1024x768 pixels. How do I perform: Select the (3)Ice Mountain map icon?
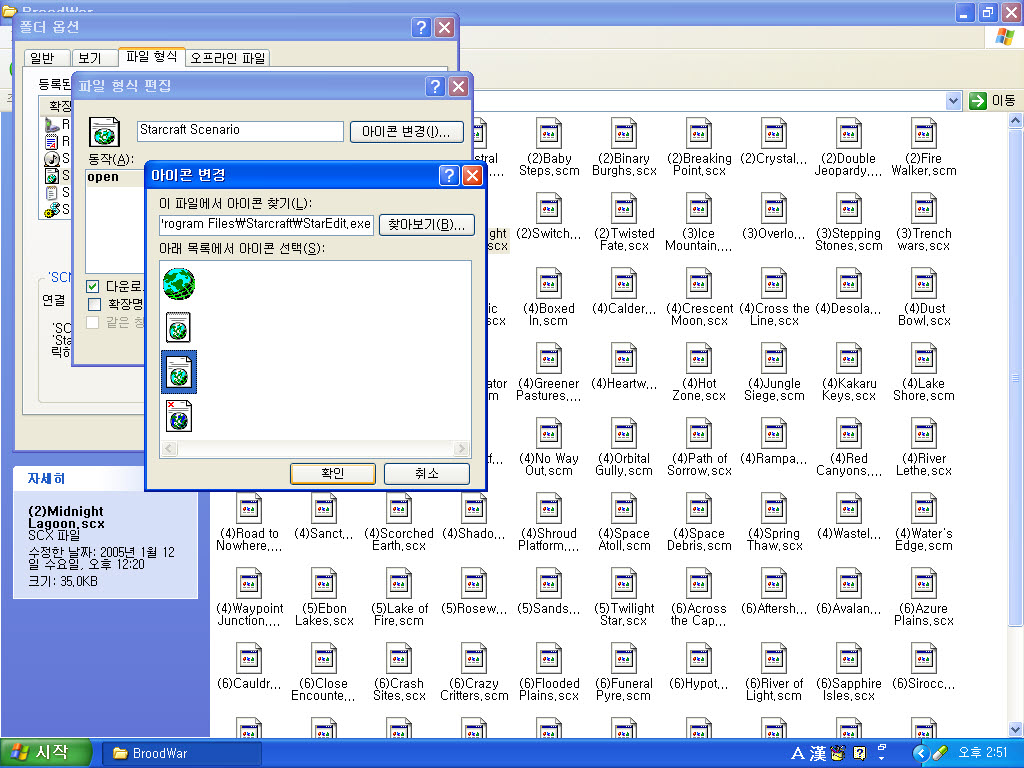click(699, 209)
